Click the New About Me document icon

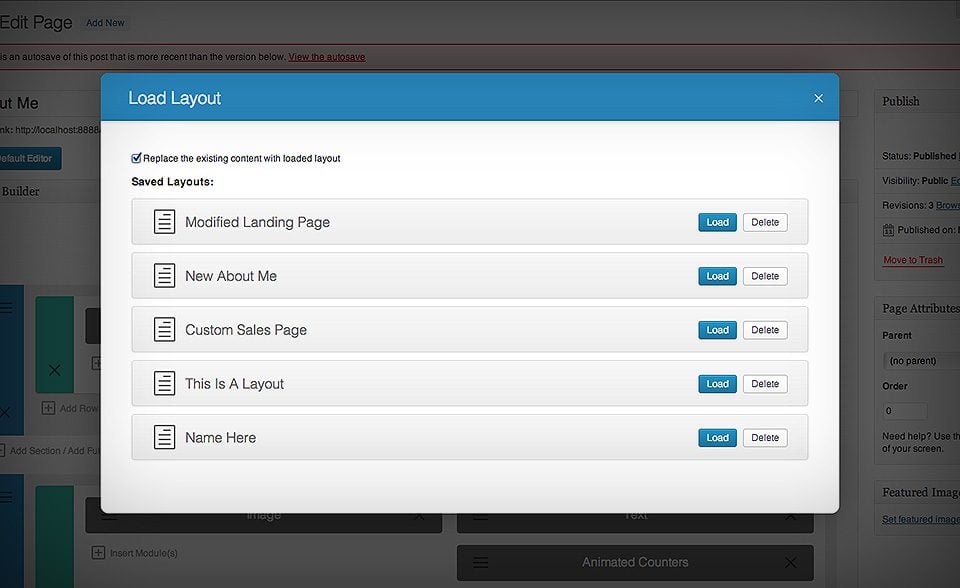coord(164,276)
